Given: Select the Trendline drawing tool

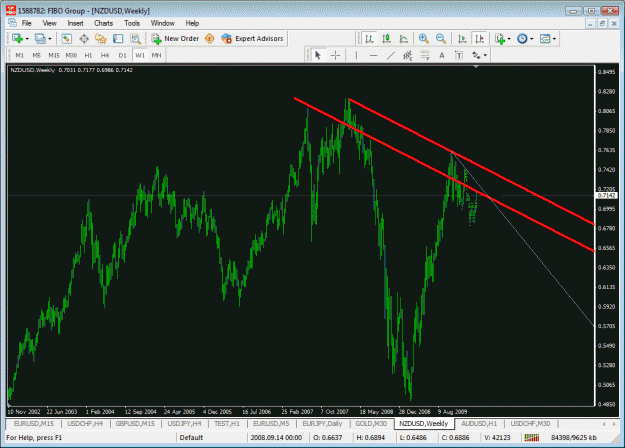Looking at the screenshot, I should pyautogui.click(x=390, y=55).
